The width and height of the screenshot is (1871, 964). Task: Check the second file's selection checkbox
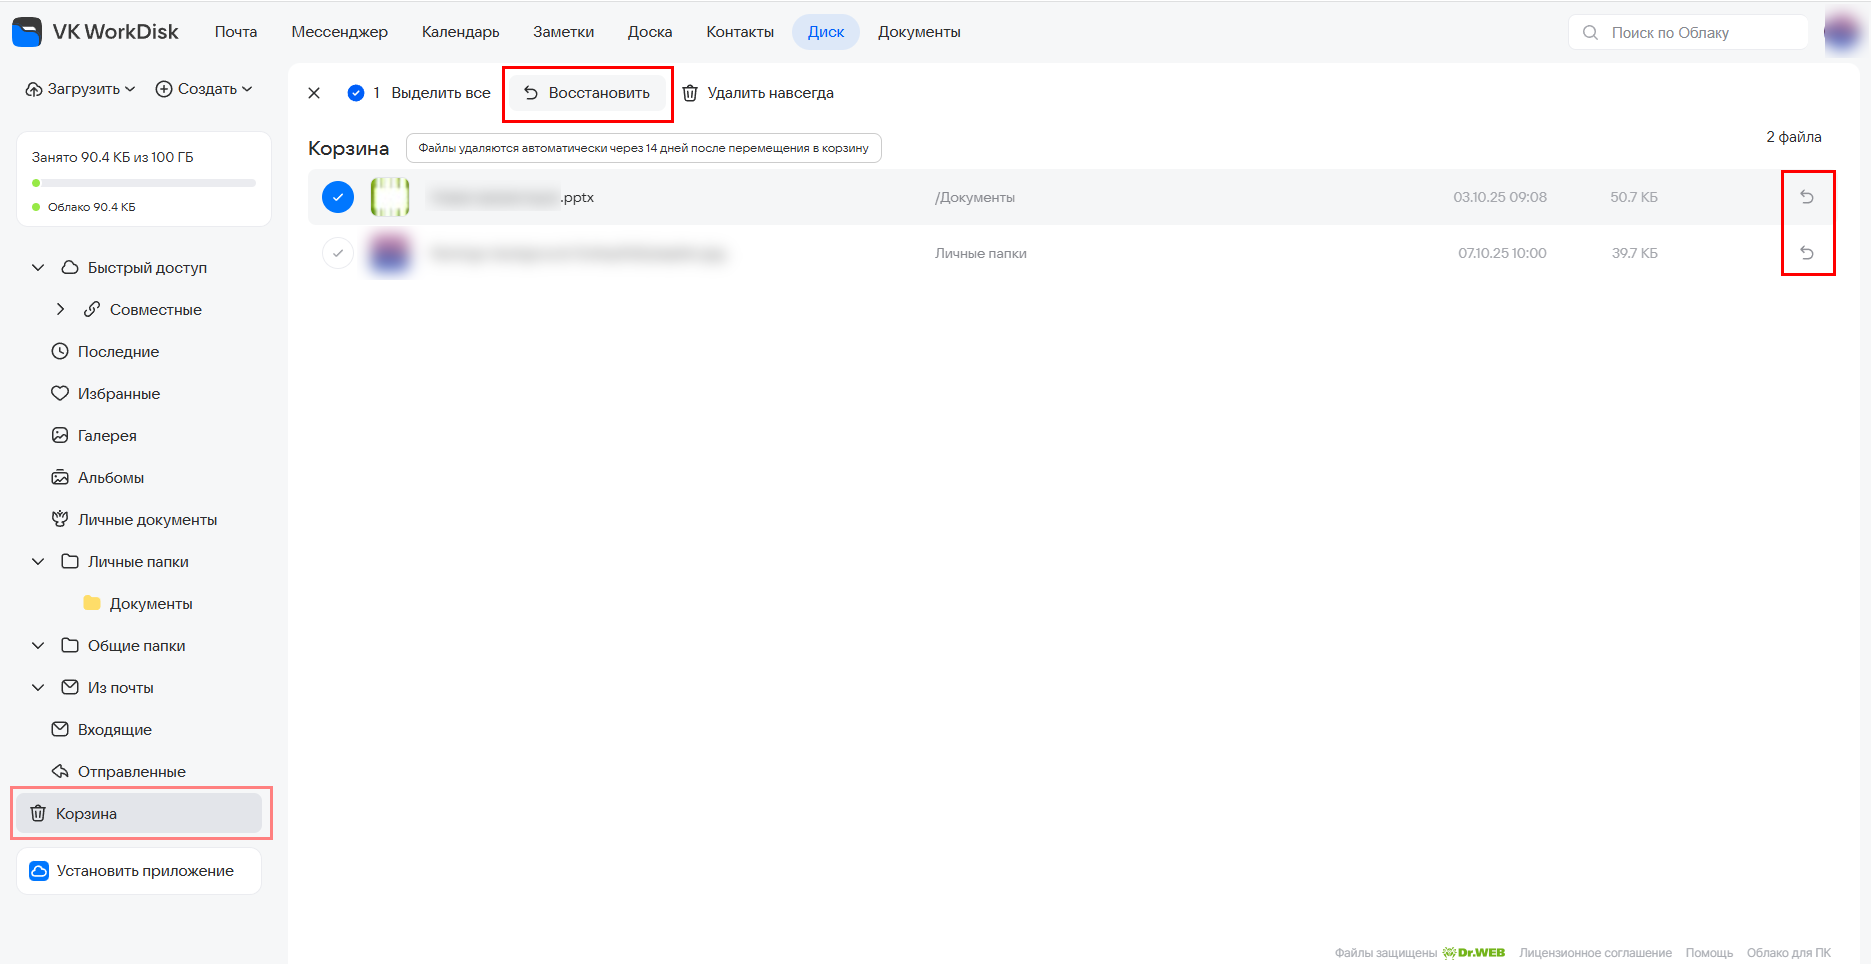tap(338, 253)
